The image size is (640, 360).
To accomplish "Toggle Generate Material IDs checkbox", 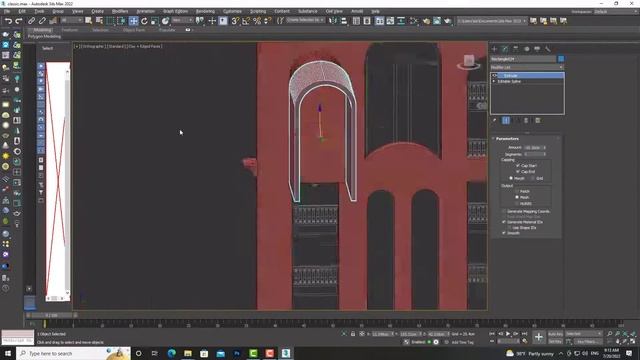I will click(x=504, y=222).
